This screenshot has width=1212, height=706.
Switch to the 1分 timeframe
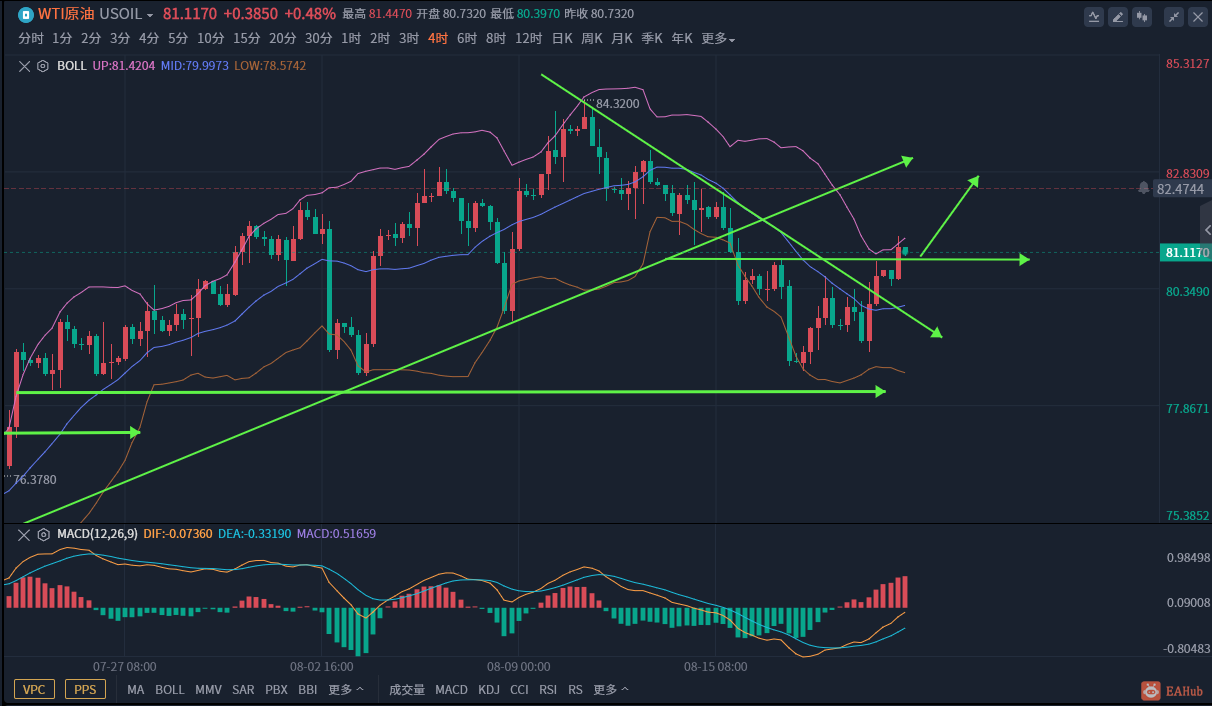[x=62, y=39]
